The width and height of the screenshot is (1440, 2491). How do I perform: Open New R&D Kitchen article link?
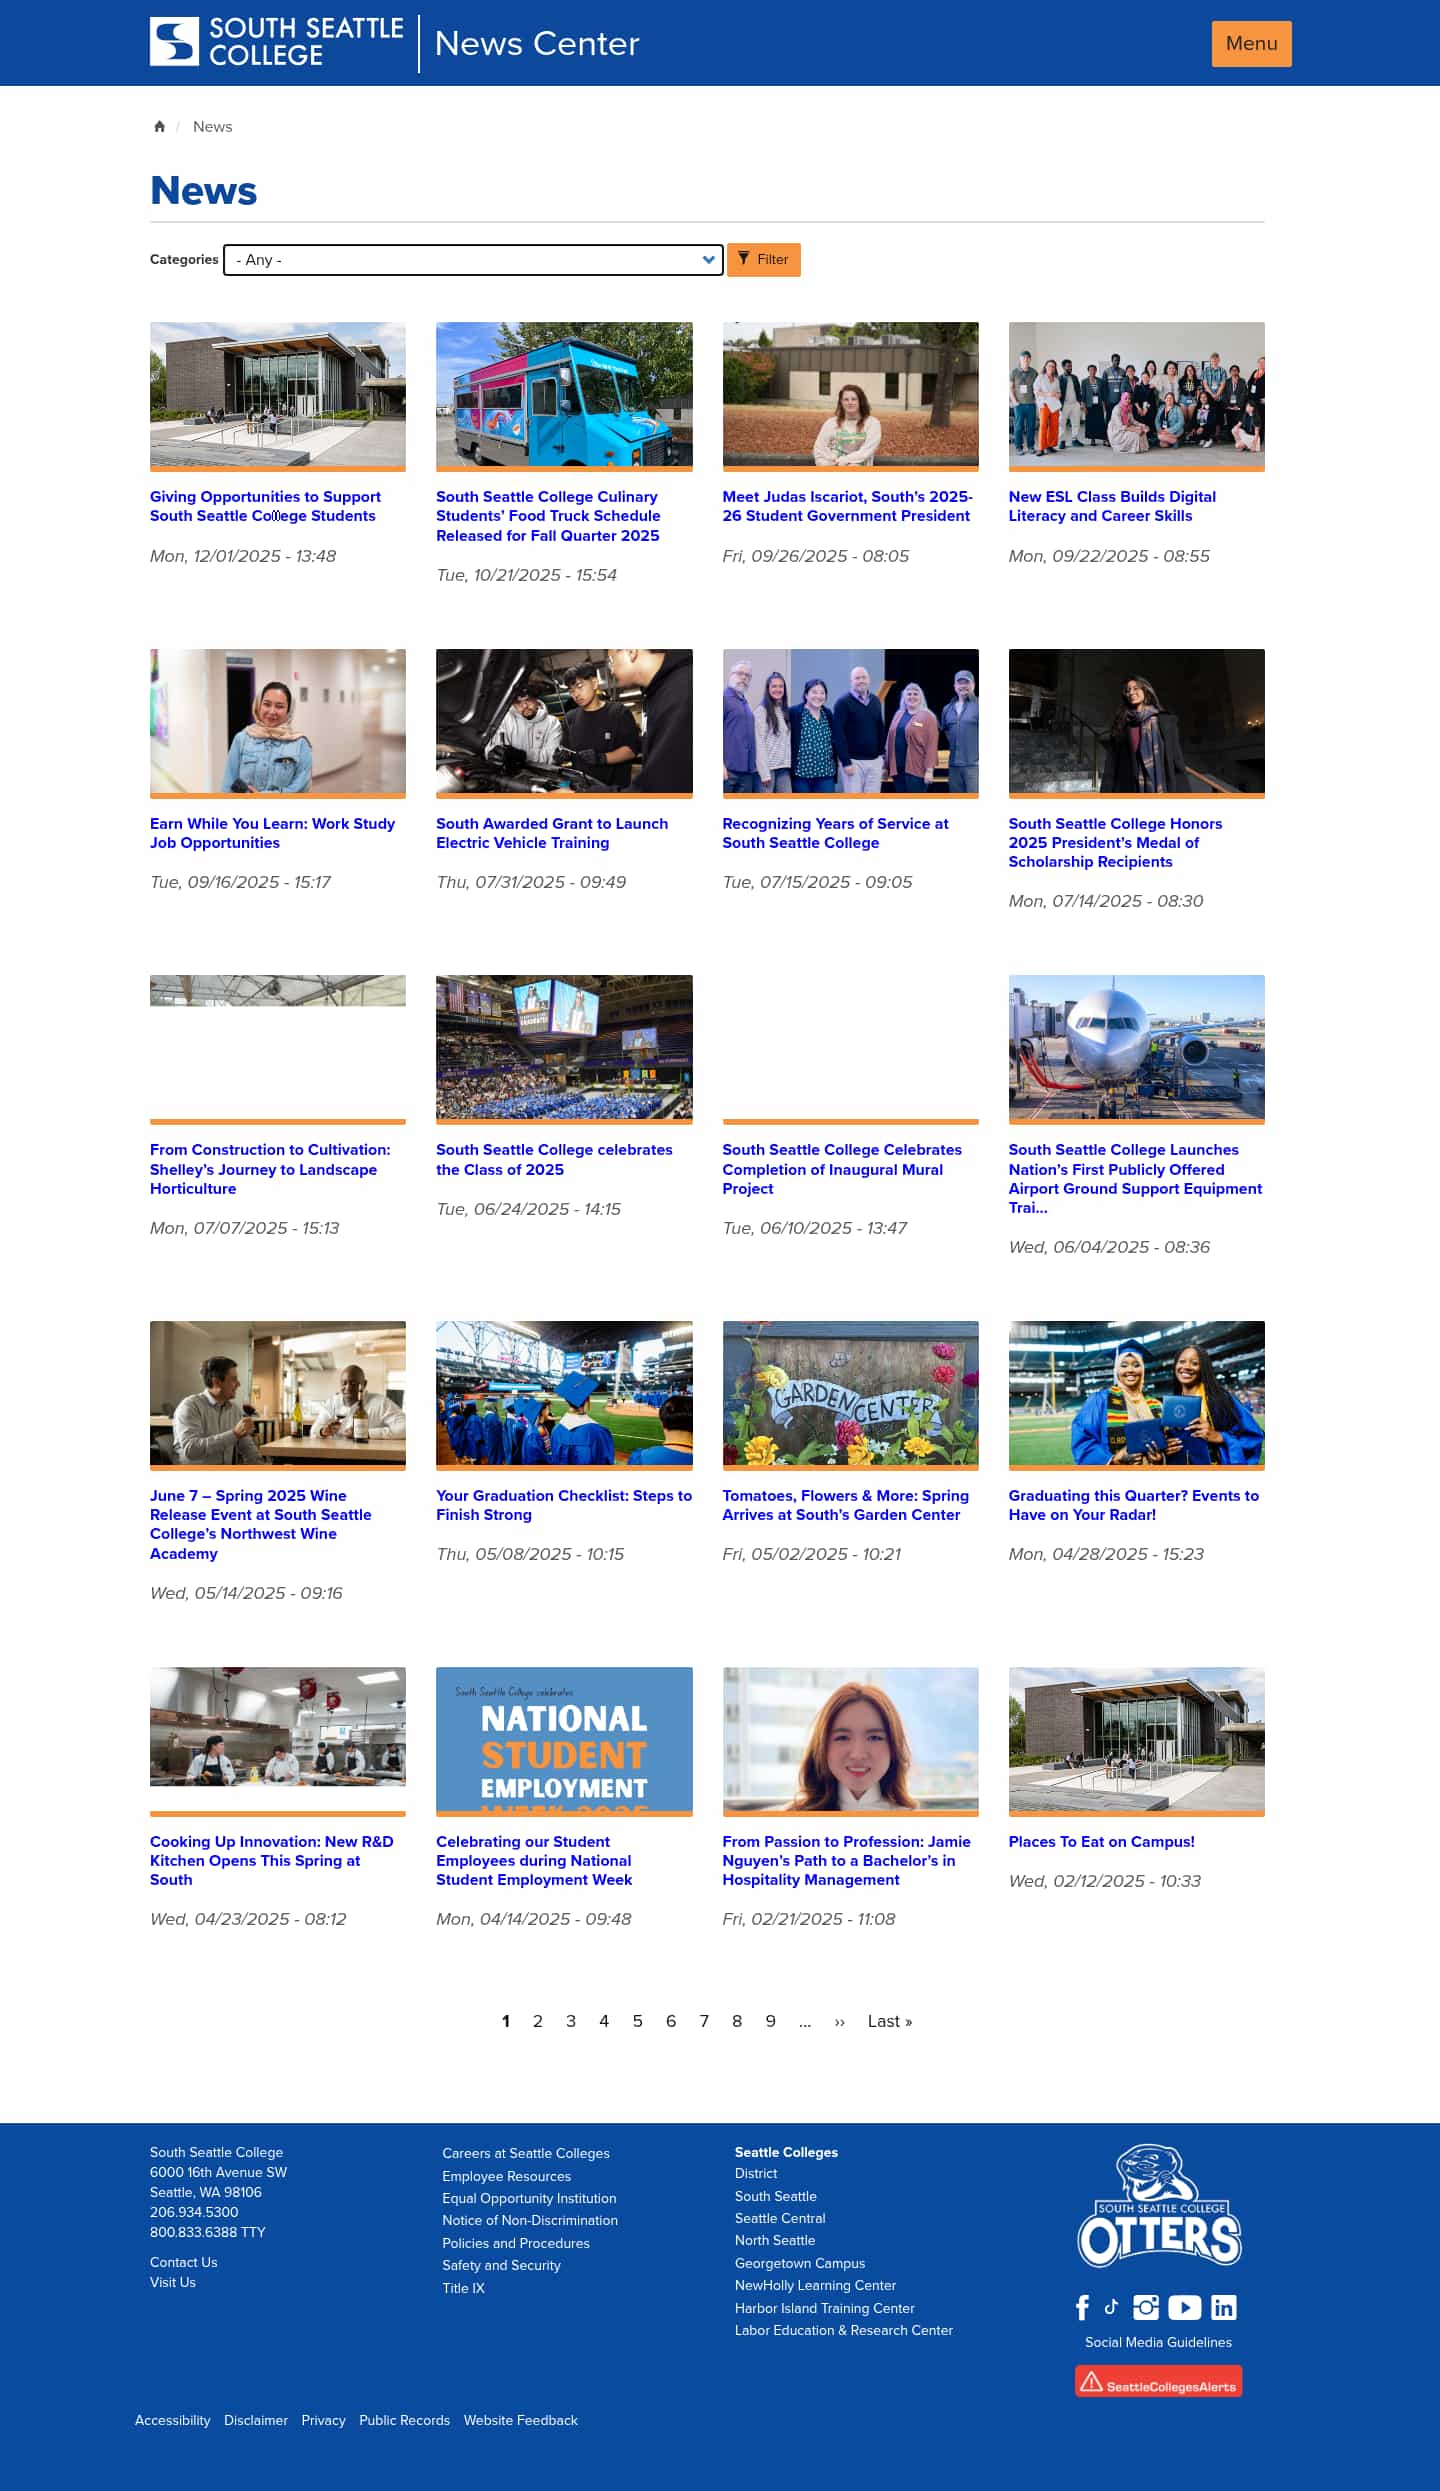(x=272, y=1860)
